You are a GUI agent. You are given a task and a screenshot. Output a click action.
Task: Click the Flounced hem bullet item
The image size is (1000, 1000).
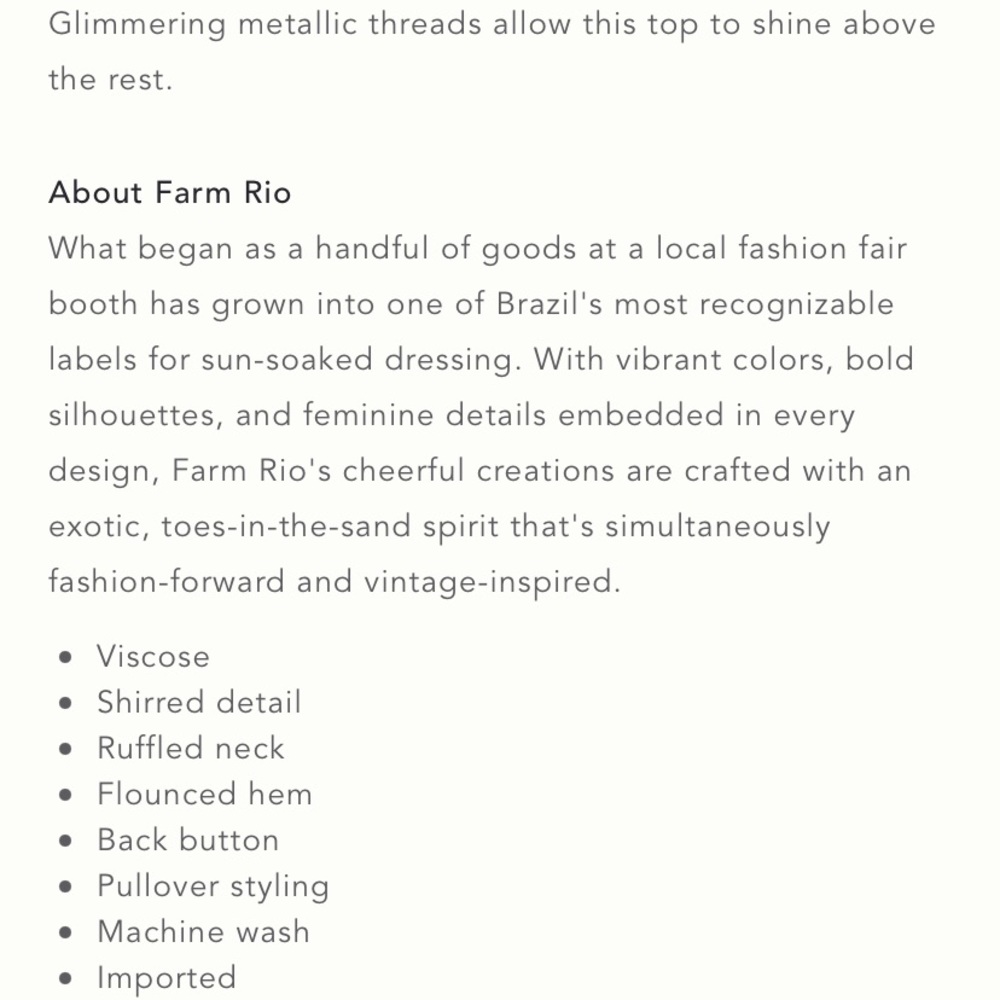click(x=204, y=794)
